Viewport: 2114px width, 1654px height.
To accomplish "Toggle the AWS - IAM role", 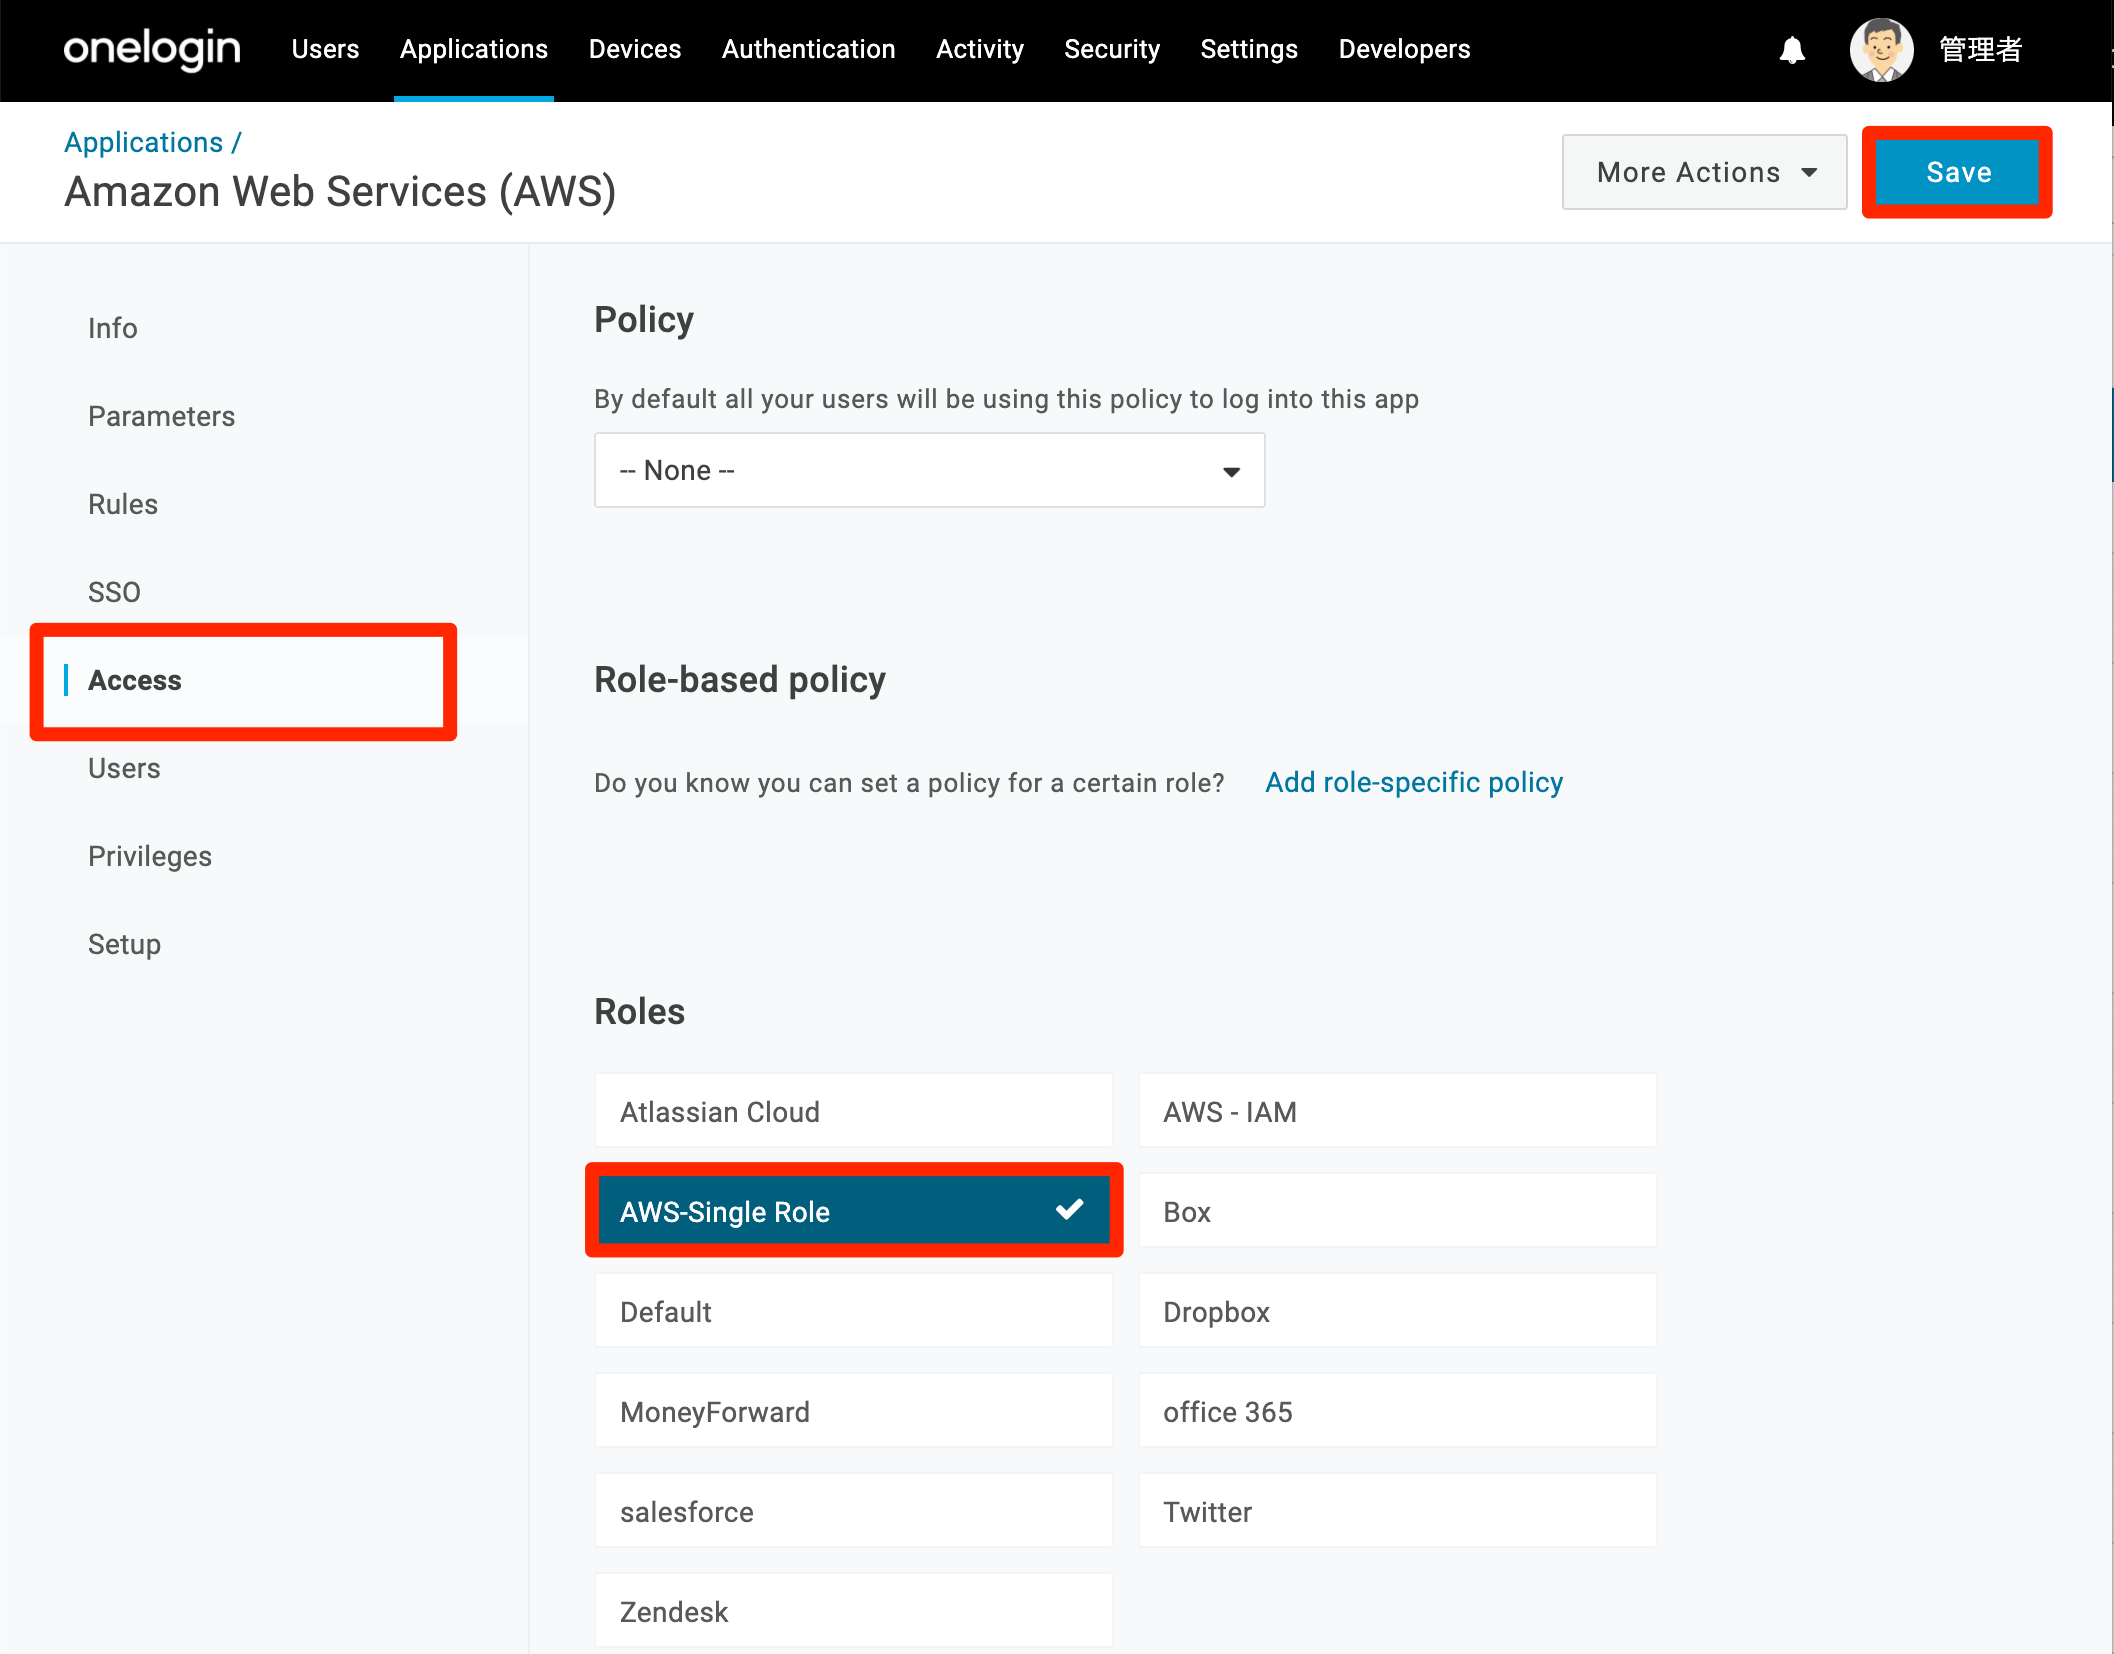I will point(1397,1111).
